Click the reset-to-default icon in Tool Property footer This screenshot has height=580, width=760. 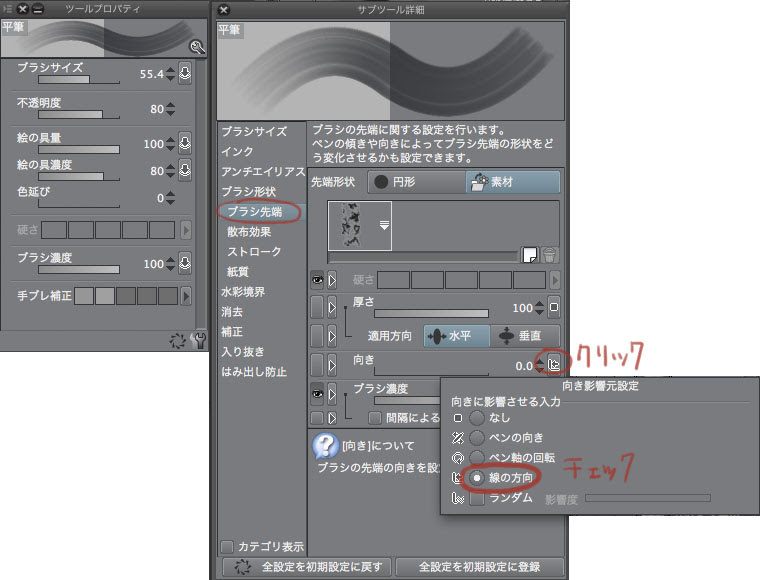178,341
